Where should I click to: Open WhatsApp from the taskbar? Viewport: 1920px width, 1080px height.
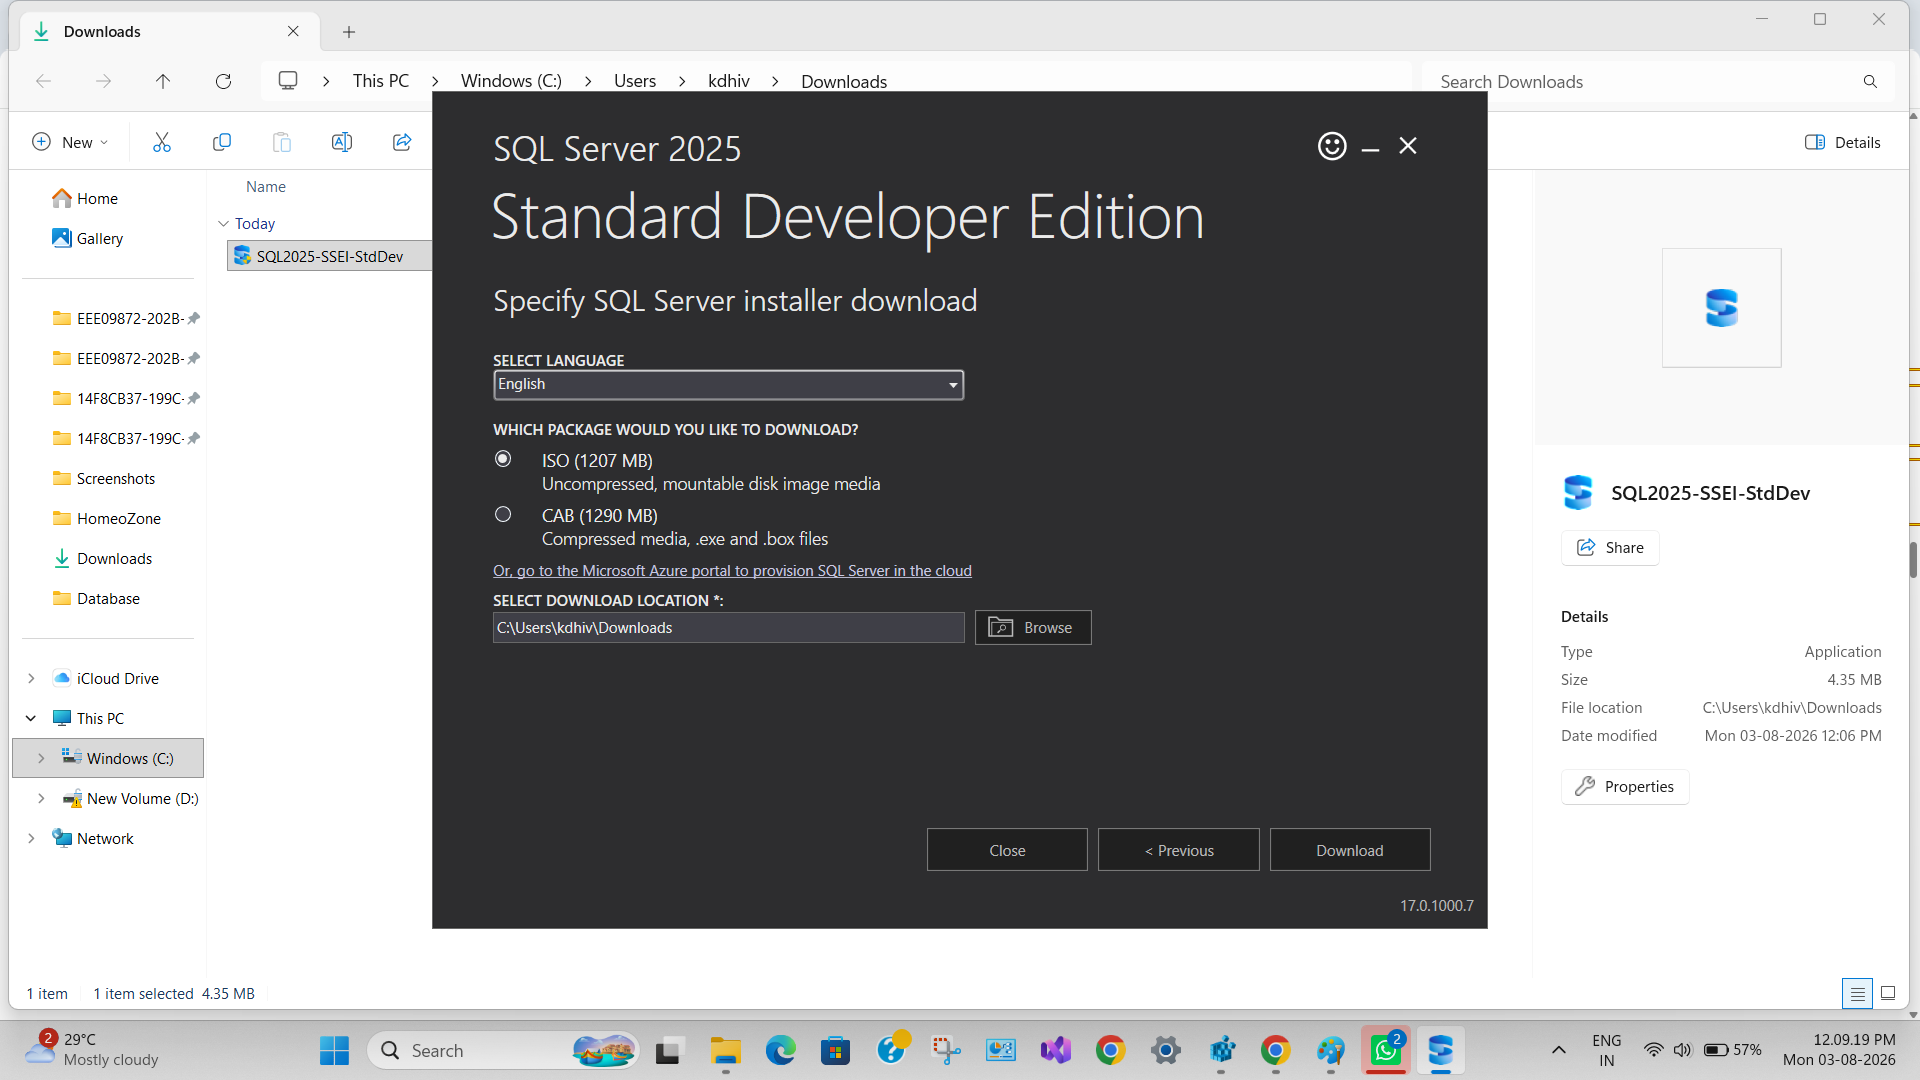(1385, 1050)
